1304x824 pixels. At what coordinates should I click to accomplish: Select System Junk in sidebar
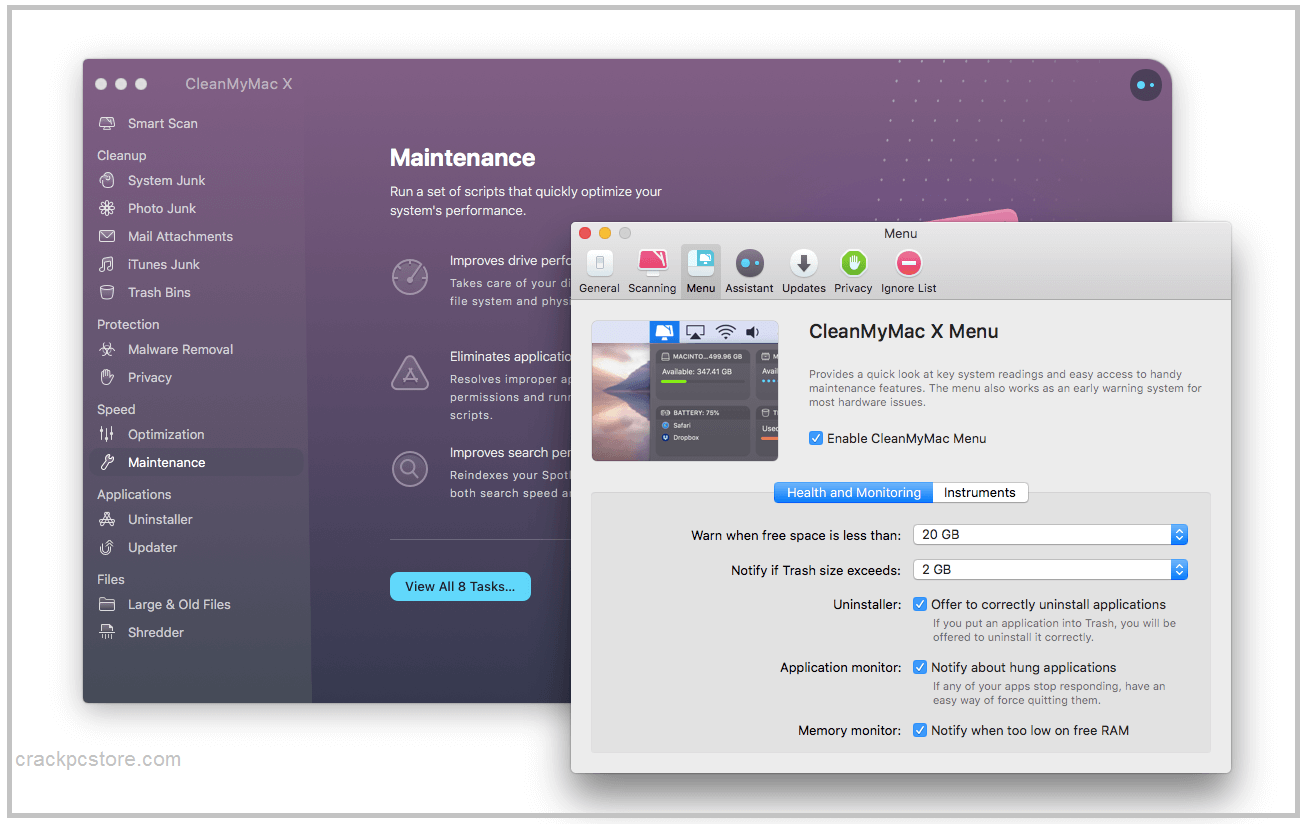pyautogui.click(x=152, y=180)
